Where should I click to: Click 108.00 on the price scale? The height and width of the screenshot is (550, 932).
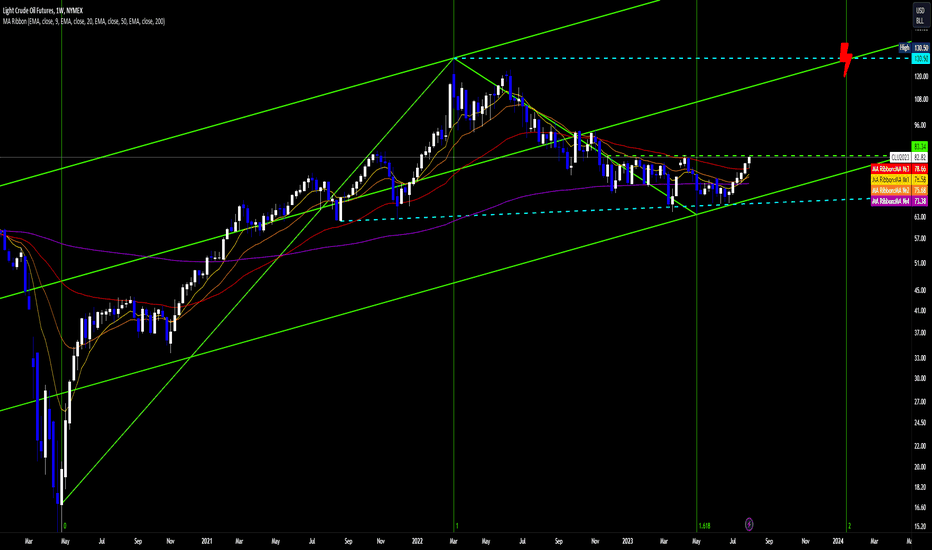[921, 100]
